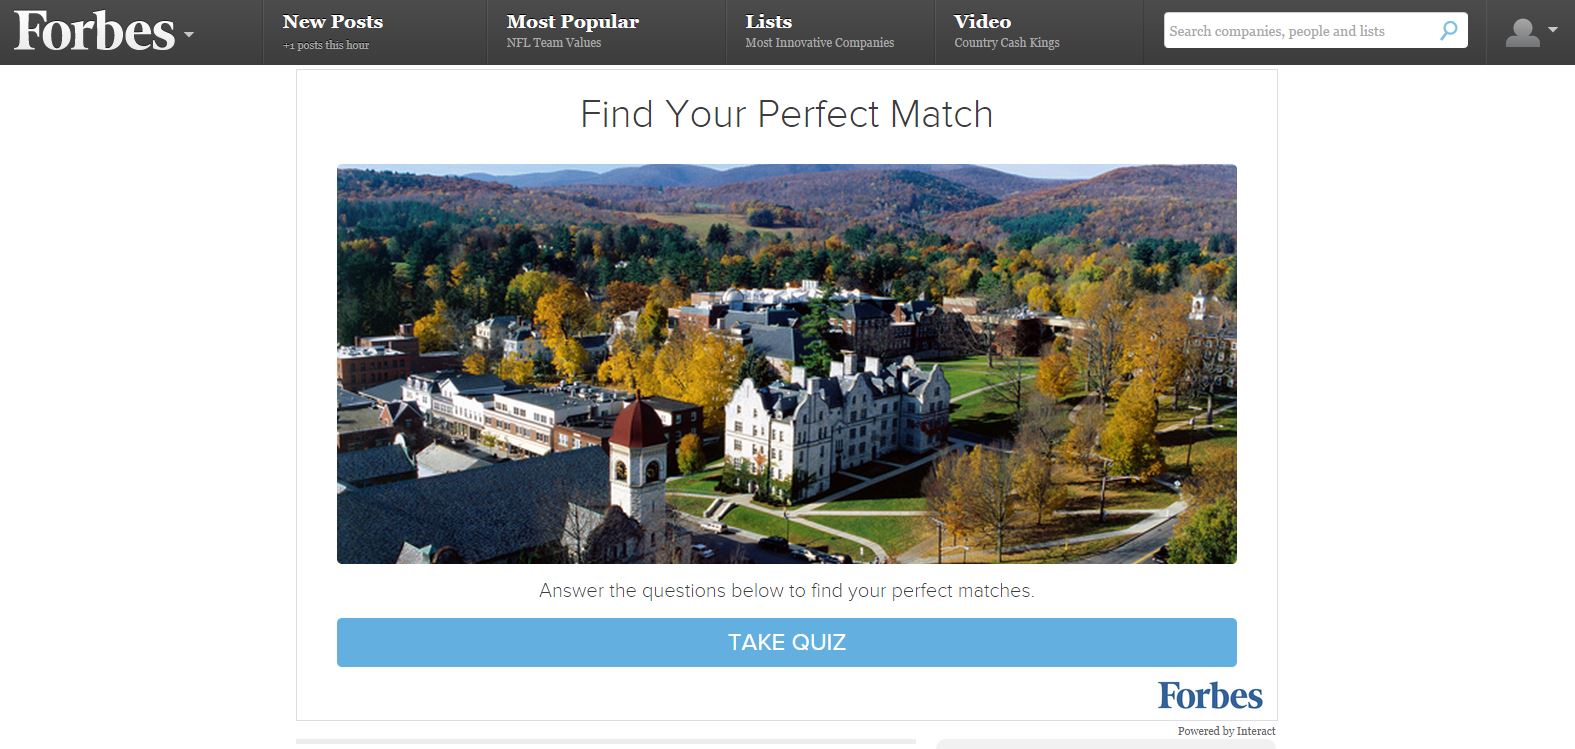Start quiz with TAKE QUIZ button
The height and width of the screenshot is (749, 1575).
click(x=787, y=642)
